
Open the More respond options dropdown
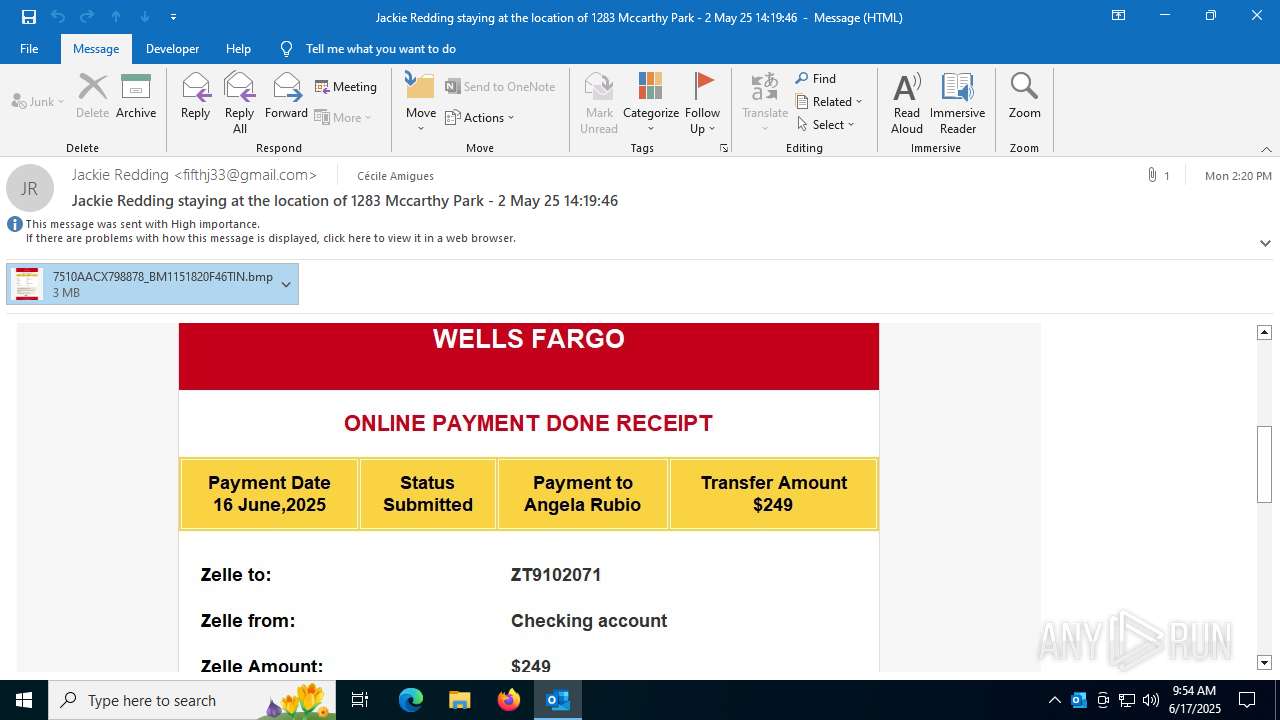343,117
